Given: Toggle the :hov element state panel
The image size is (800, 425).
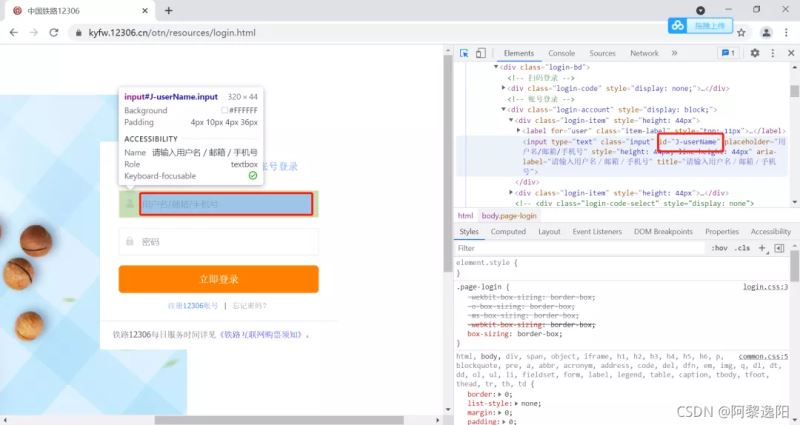Looking at the screenshot, I should [718, 247].
